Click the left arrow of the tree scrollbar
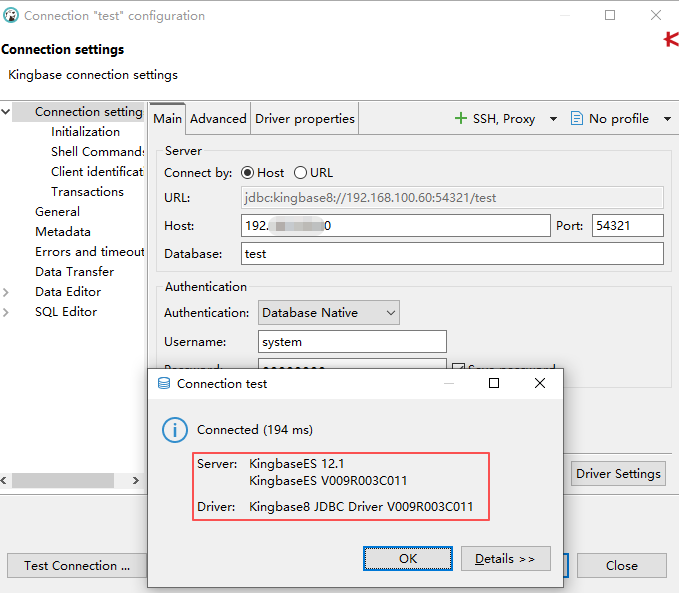 point(3,480)
